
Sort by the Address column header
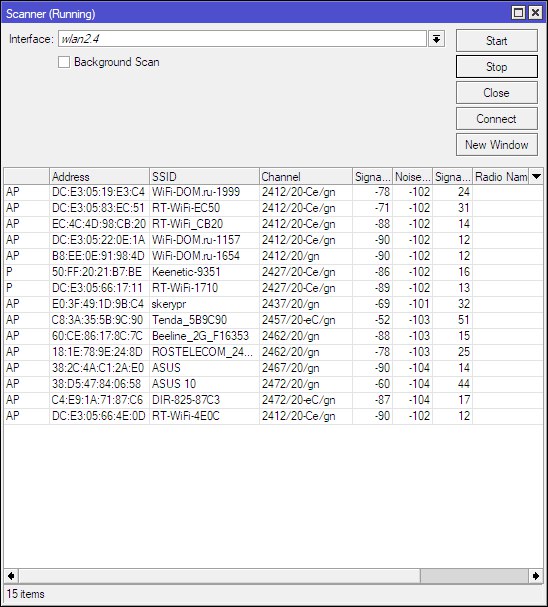(99, 177)
